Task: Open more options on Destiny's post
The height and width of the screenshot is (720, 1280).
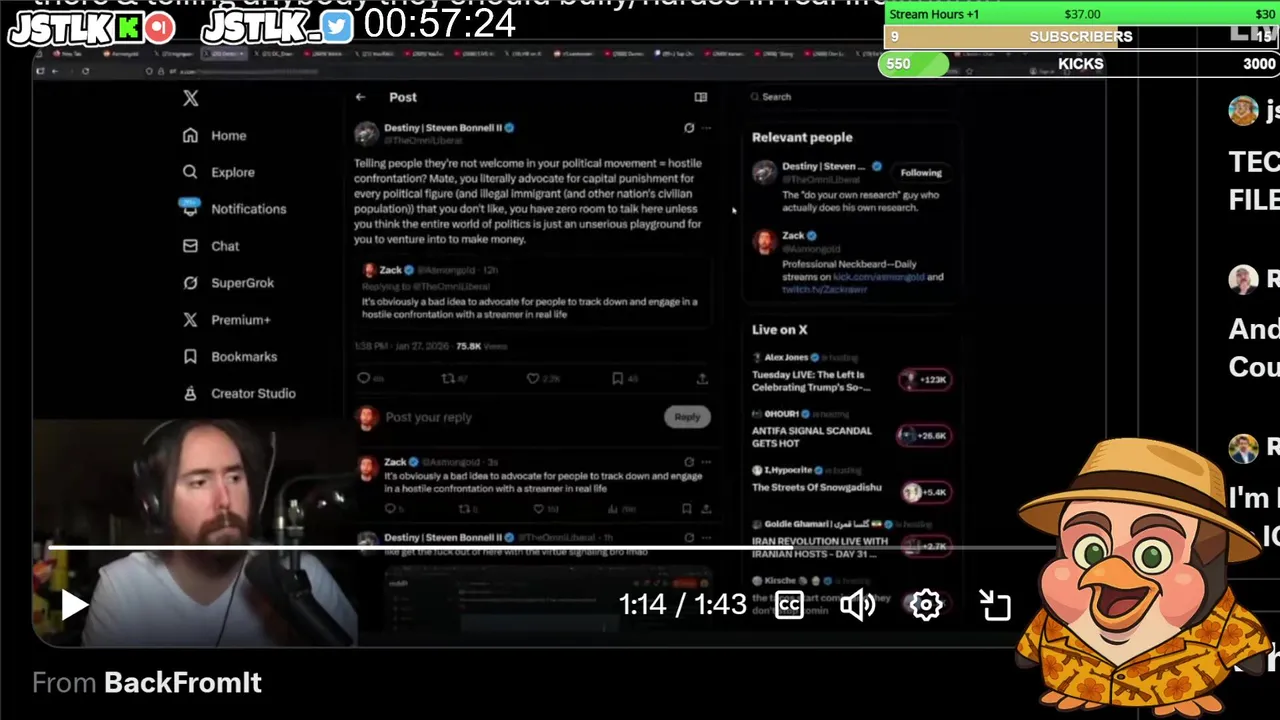Action: [706, 128]
